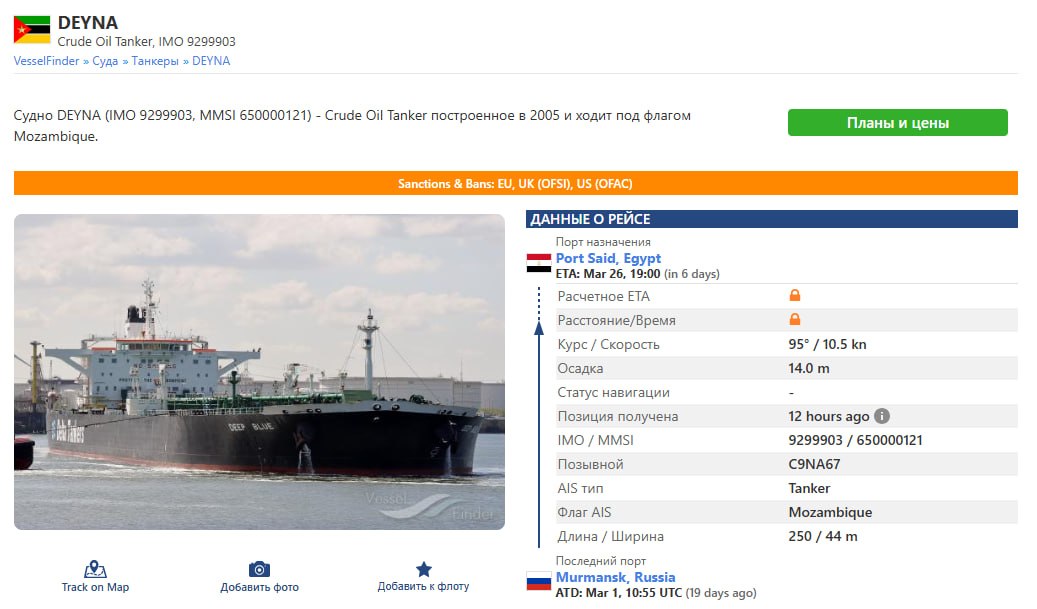This screenshot has width=1037, height=609.
Task: Select the draught value 14.0 m
Action: (x=808, y=368)
